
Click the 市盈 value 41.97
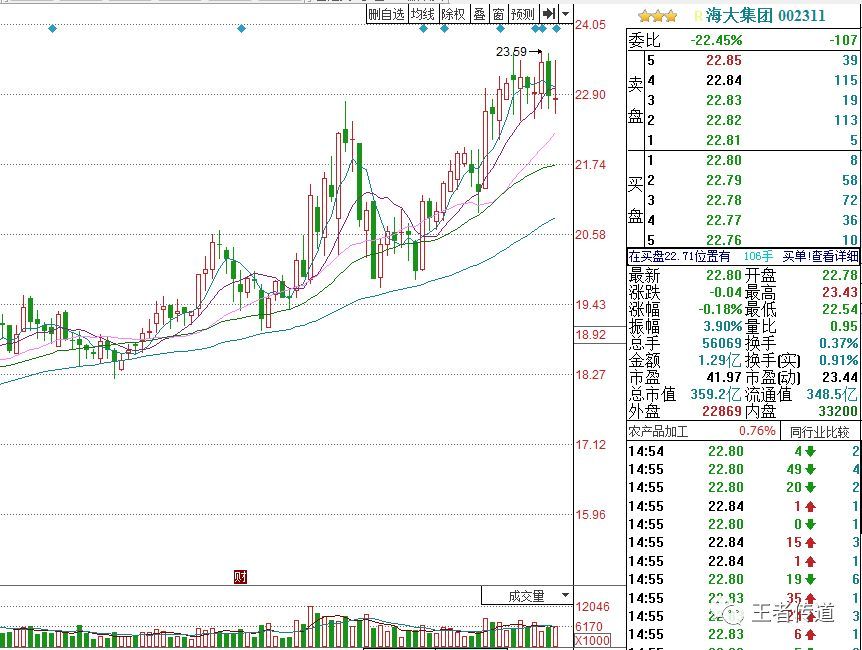point(724,377)
